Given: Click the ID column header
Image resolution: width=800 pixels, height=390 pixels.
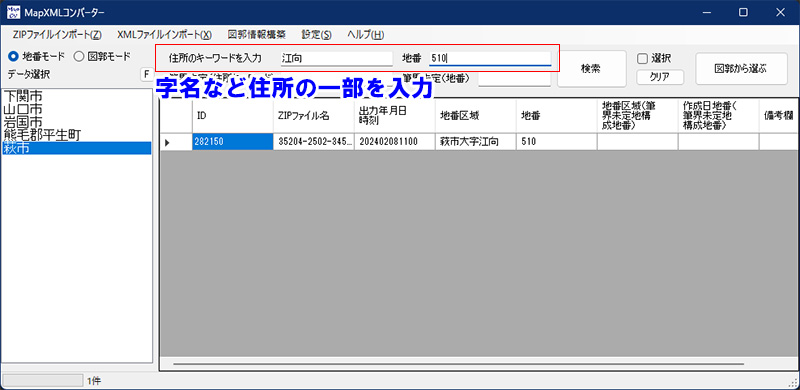Looking at the screenshot, I should point(233,117).
